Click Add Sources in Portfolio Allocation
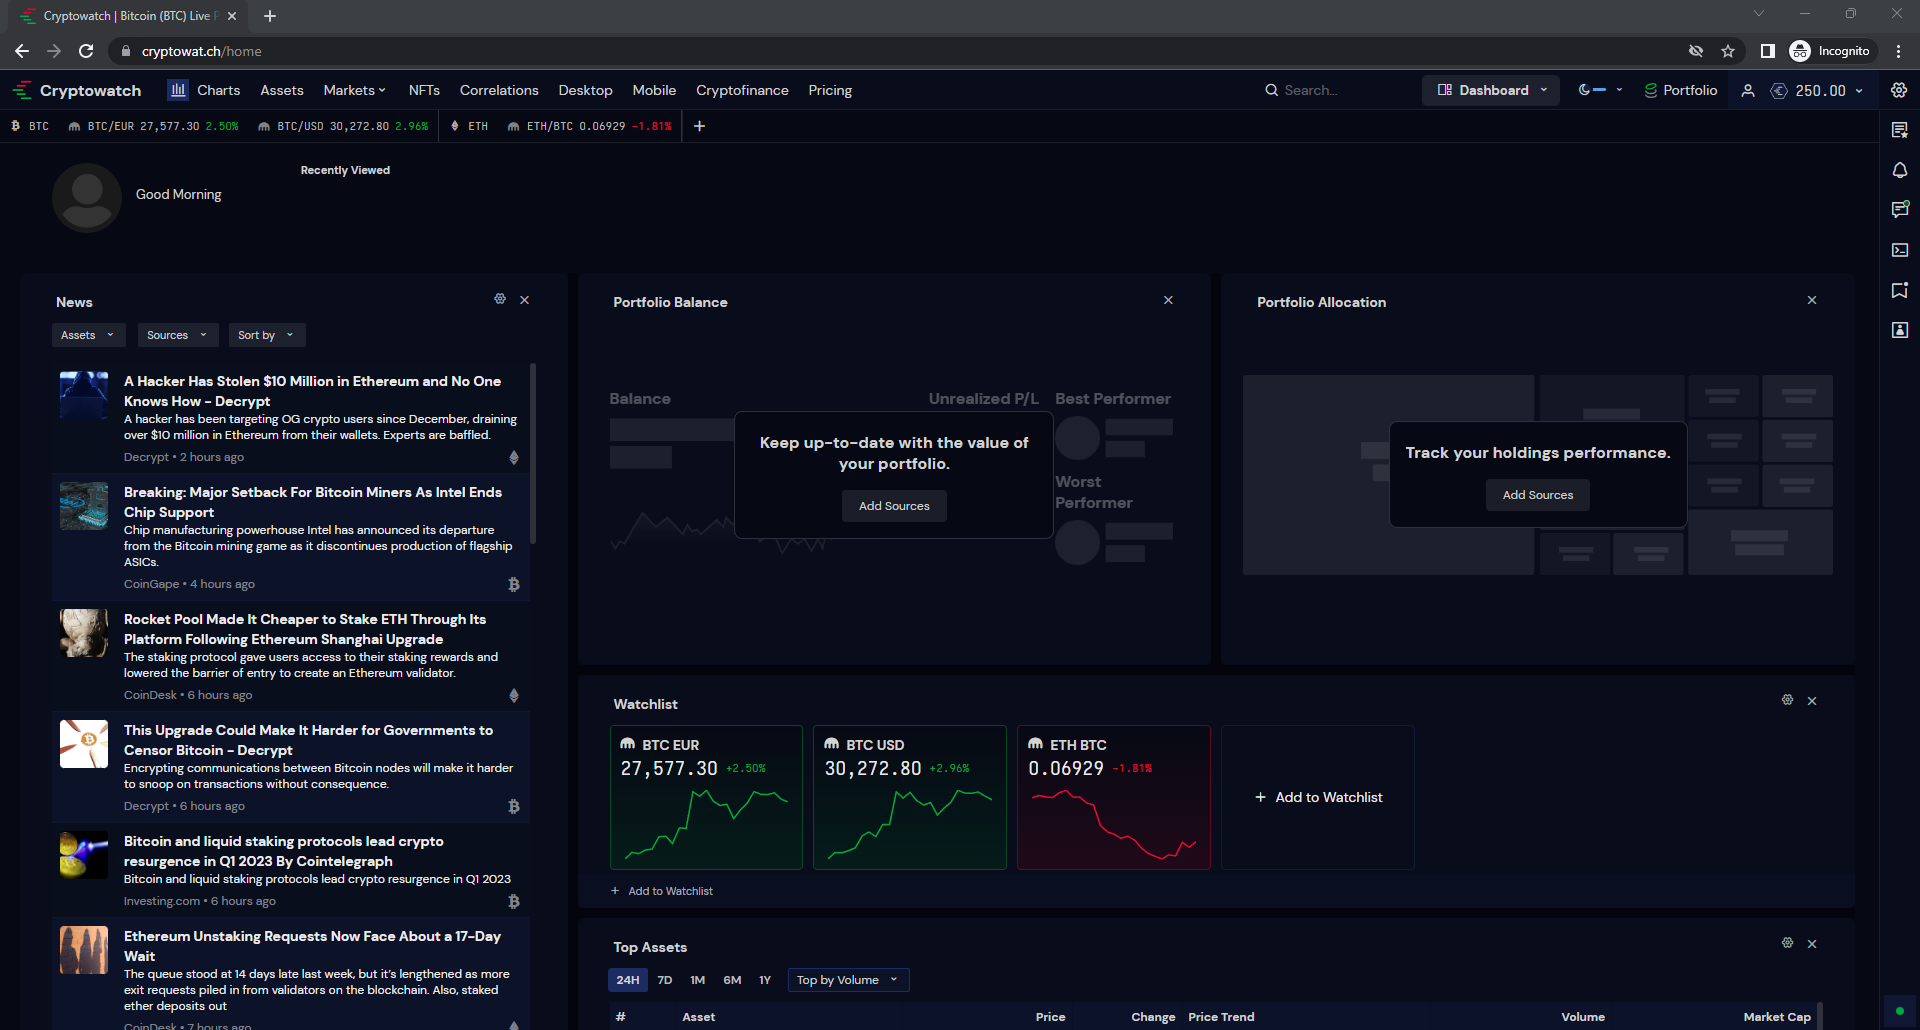The height and width of the screenshot is (1030, 1920). click(x=1538, y=495)
